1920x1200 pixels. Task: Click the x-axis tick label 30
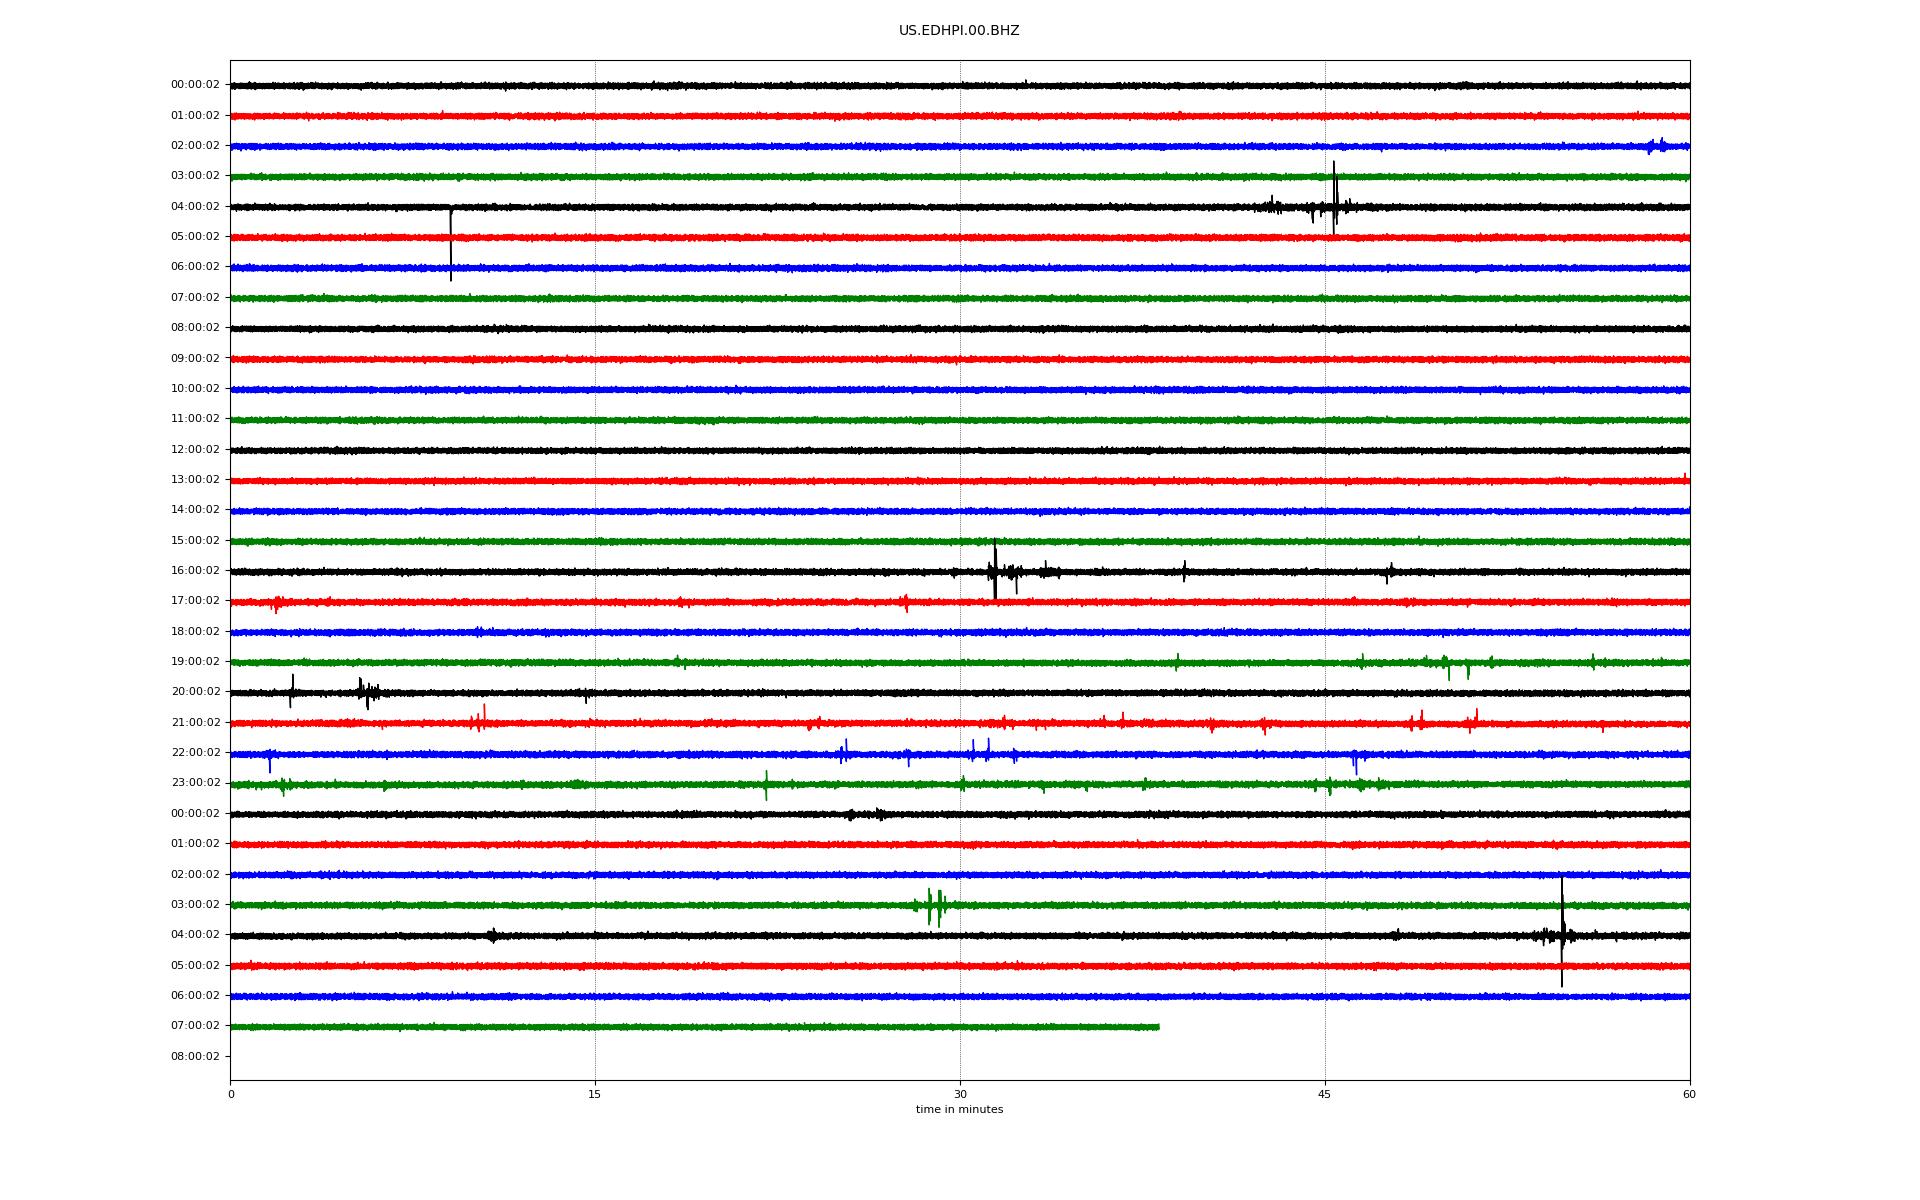pos(960,1094)
